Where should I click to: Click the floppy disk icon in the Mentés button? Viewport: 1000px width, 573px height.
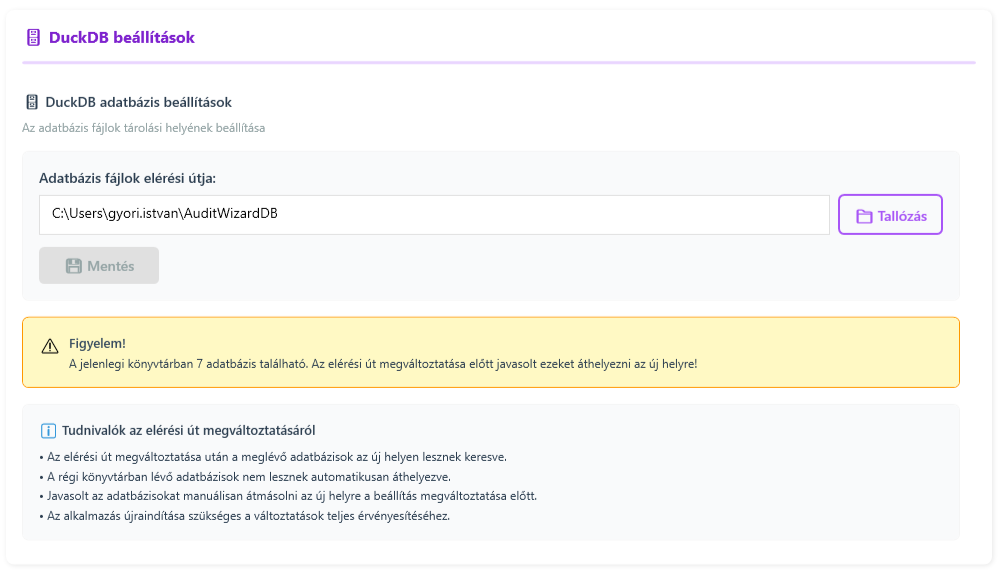[73, 266]
